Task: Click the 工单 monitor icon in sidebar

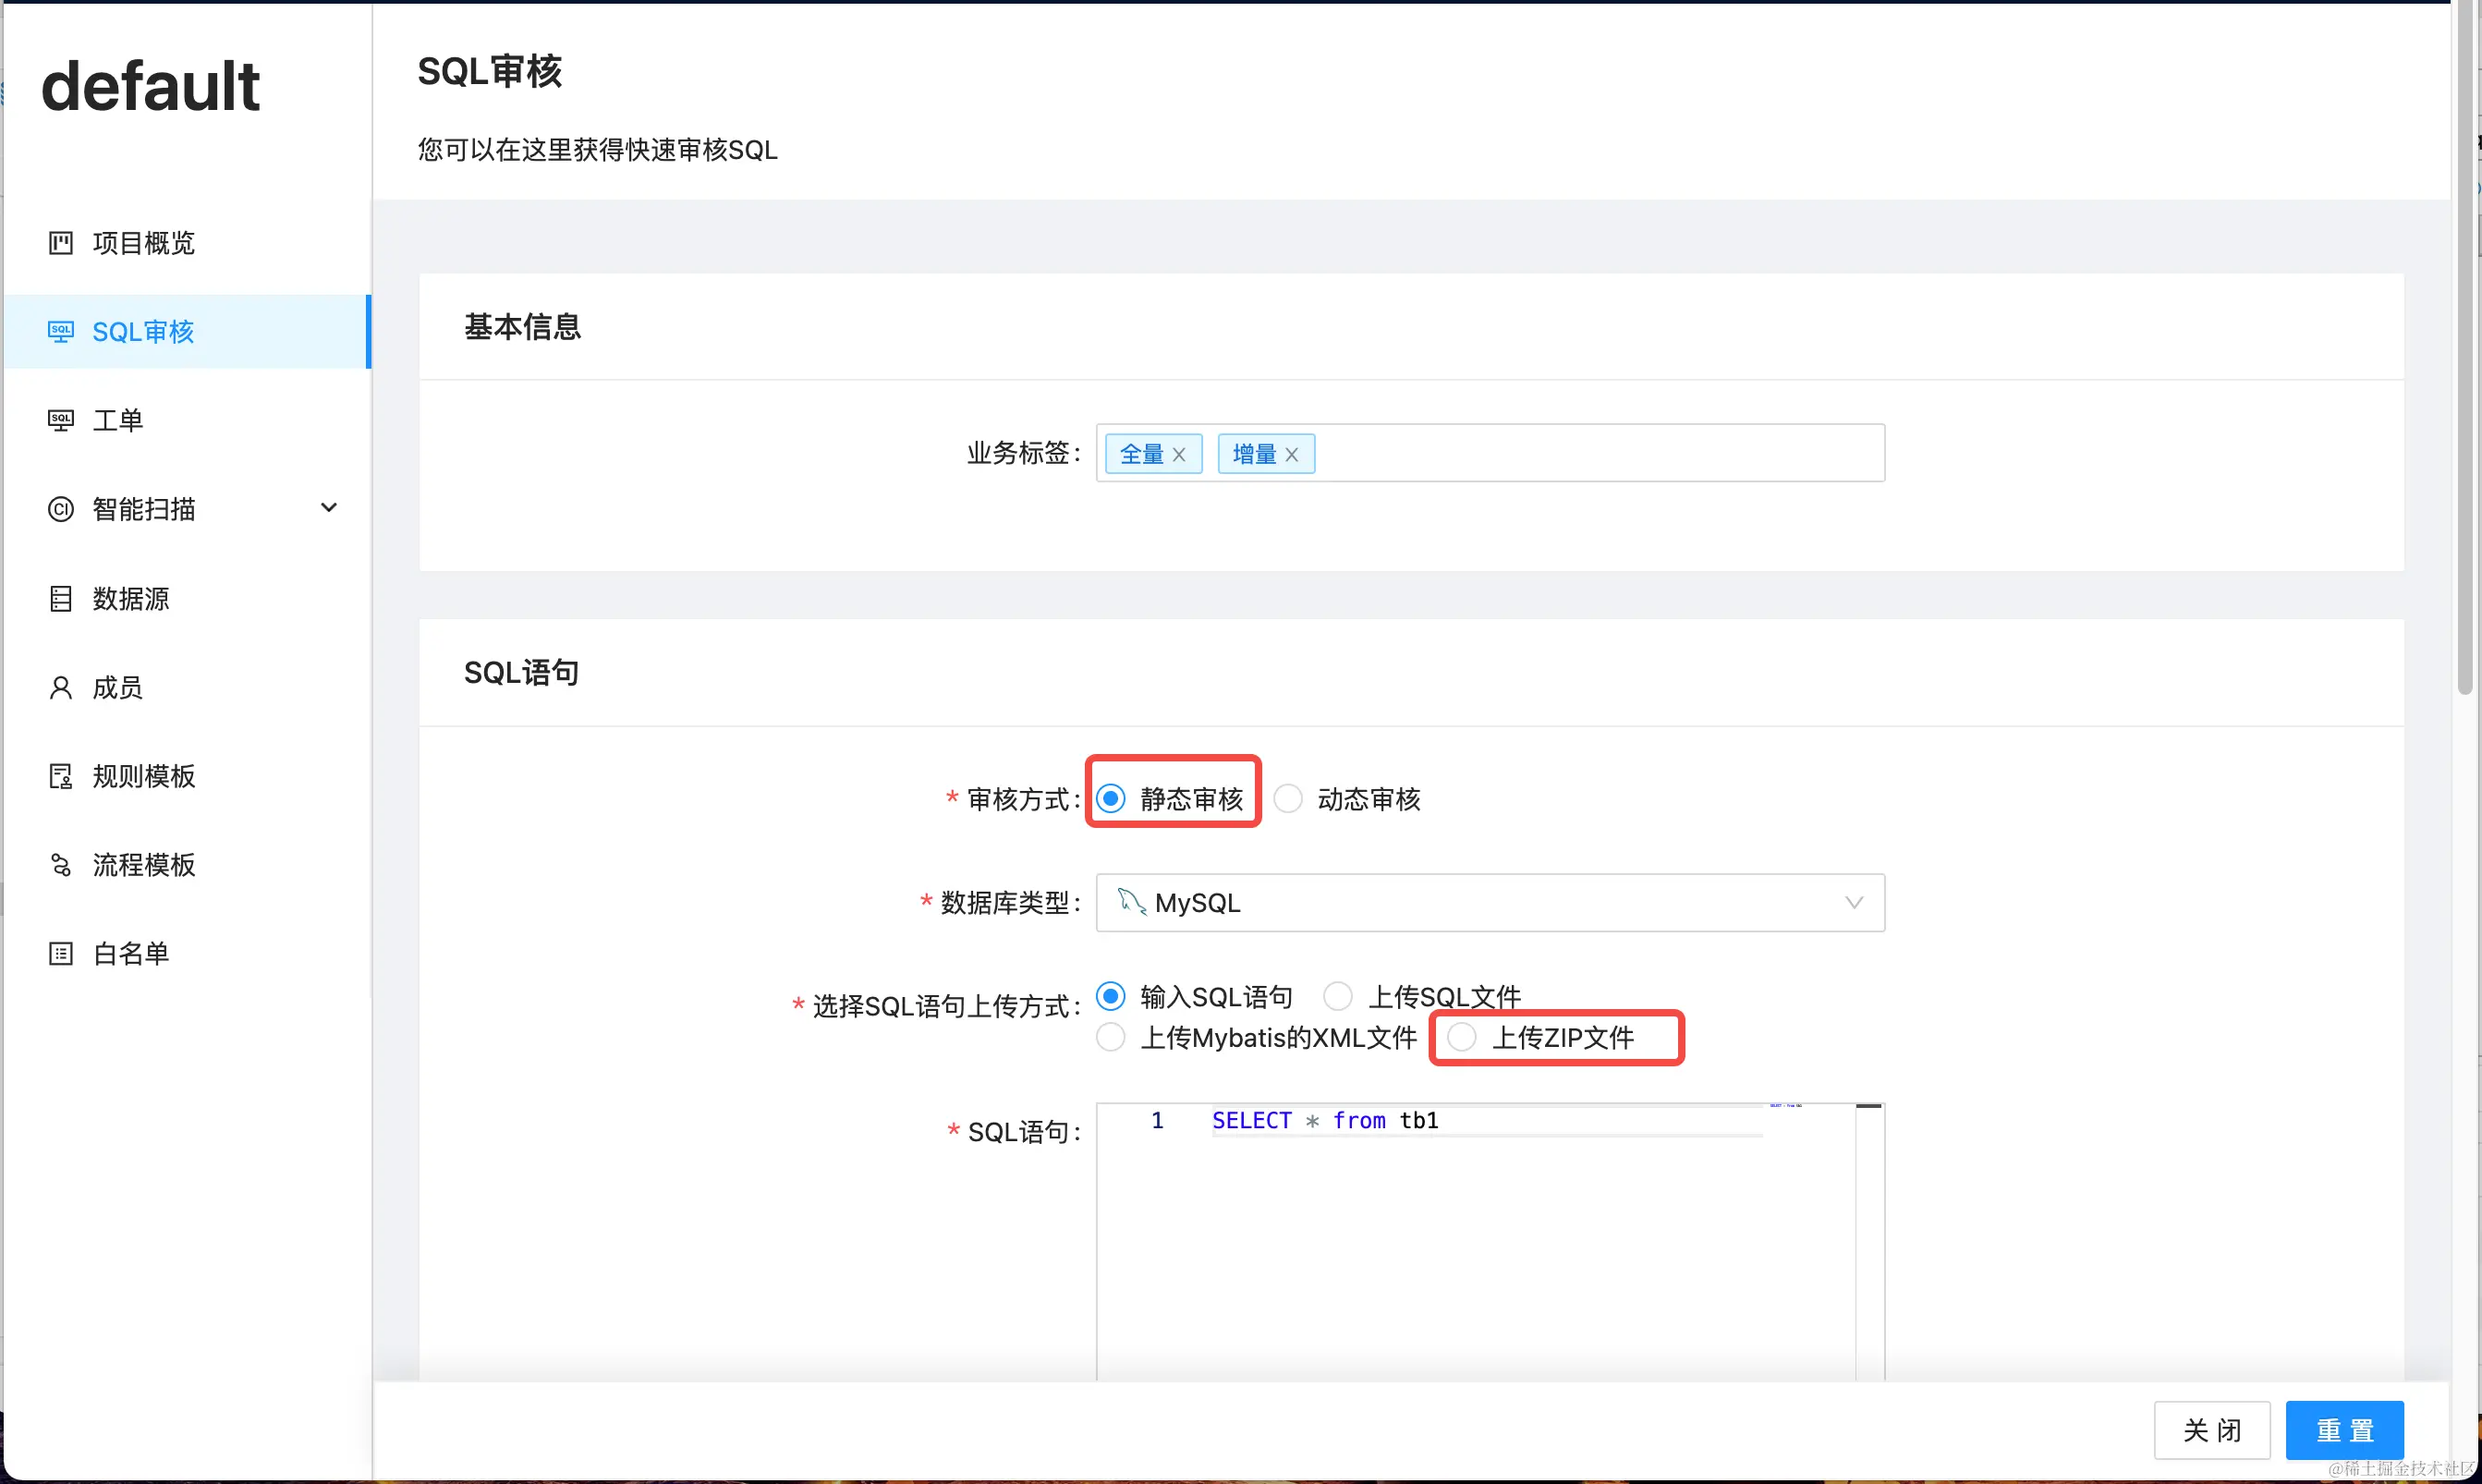Action: 60,420
